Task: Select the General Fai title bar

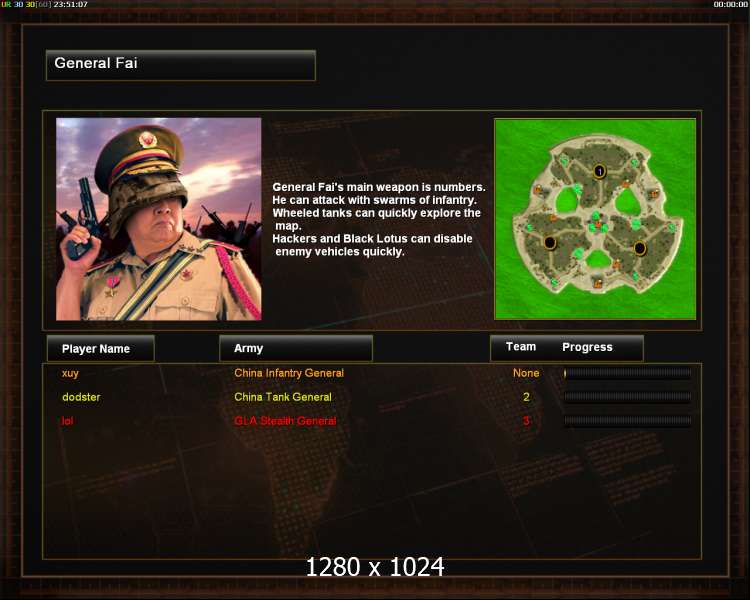Action: pos(181,65)
